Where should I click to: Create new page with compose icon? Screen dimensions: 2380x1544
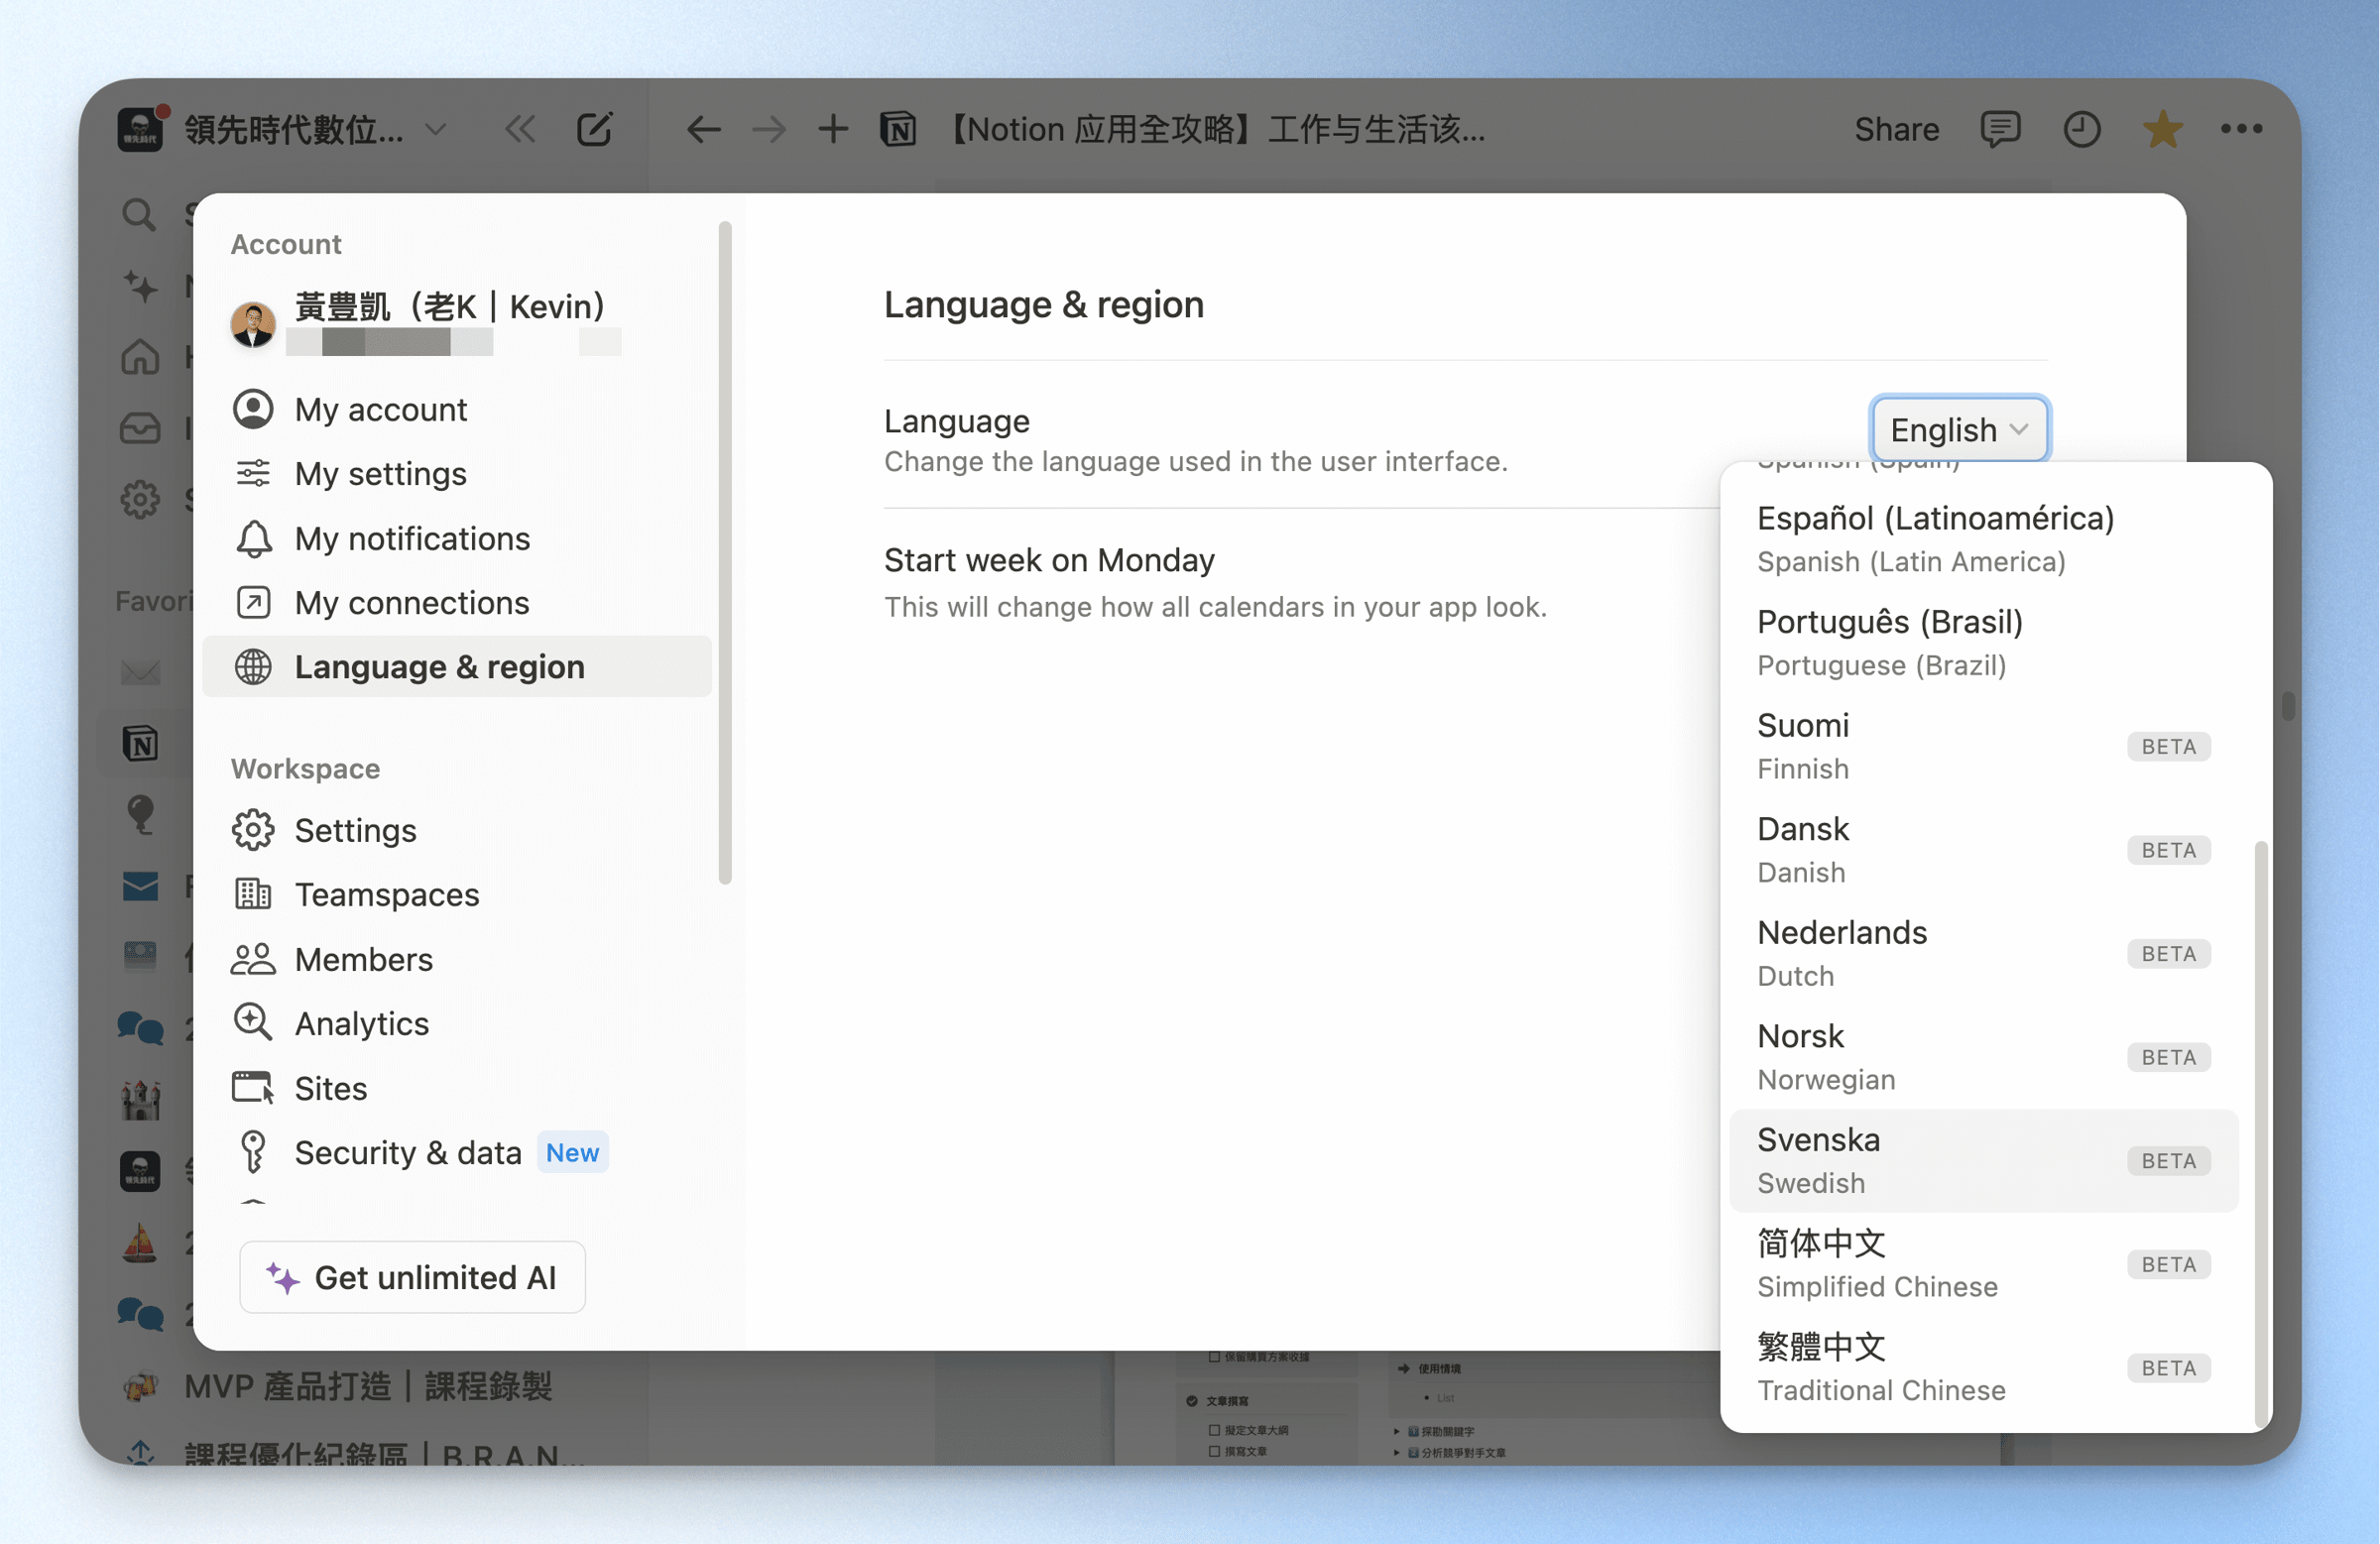(x=594, y=129)
